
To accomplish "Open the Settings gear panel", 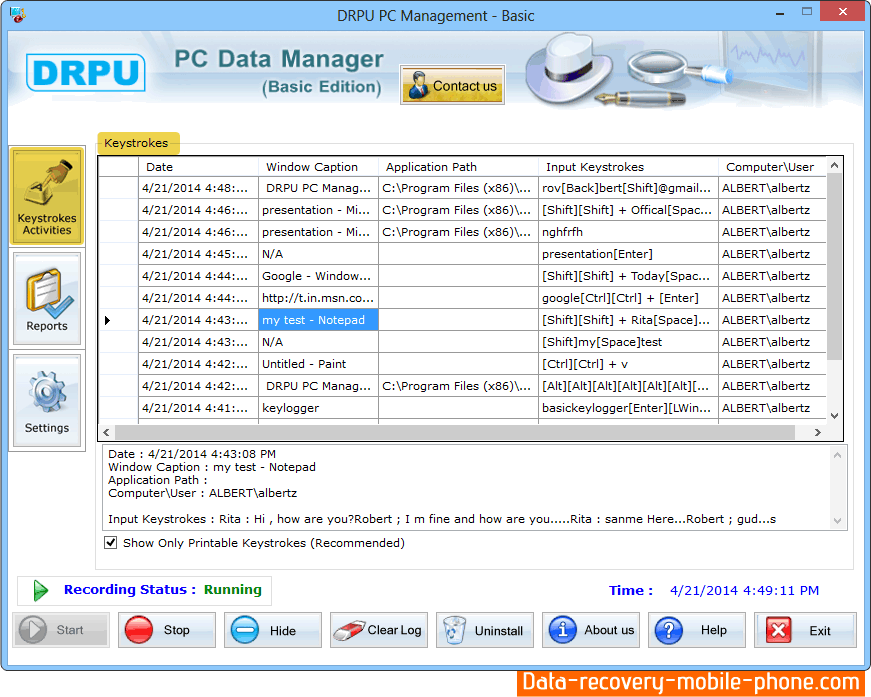I will pyautogui.click(x=47, y=401).
